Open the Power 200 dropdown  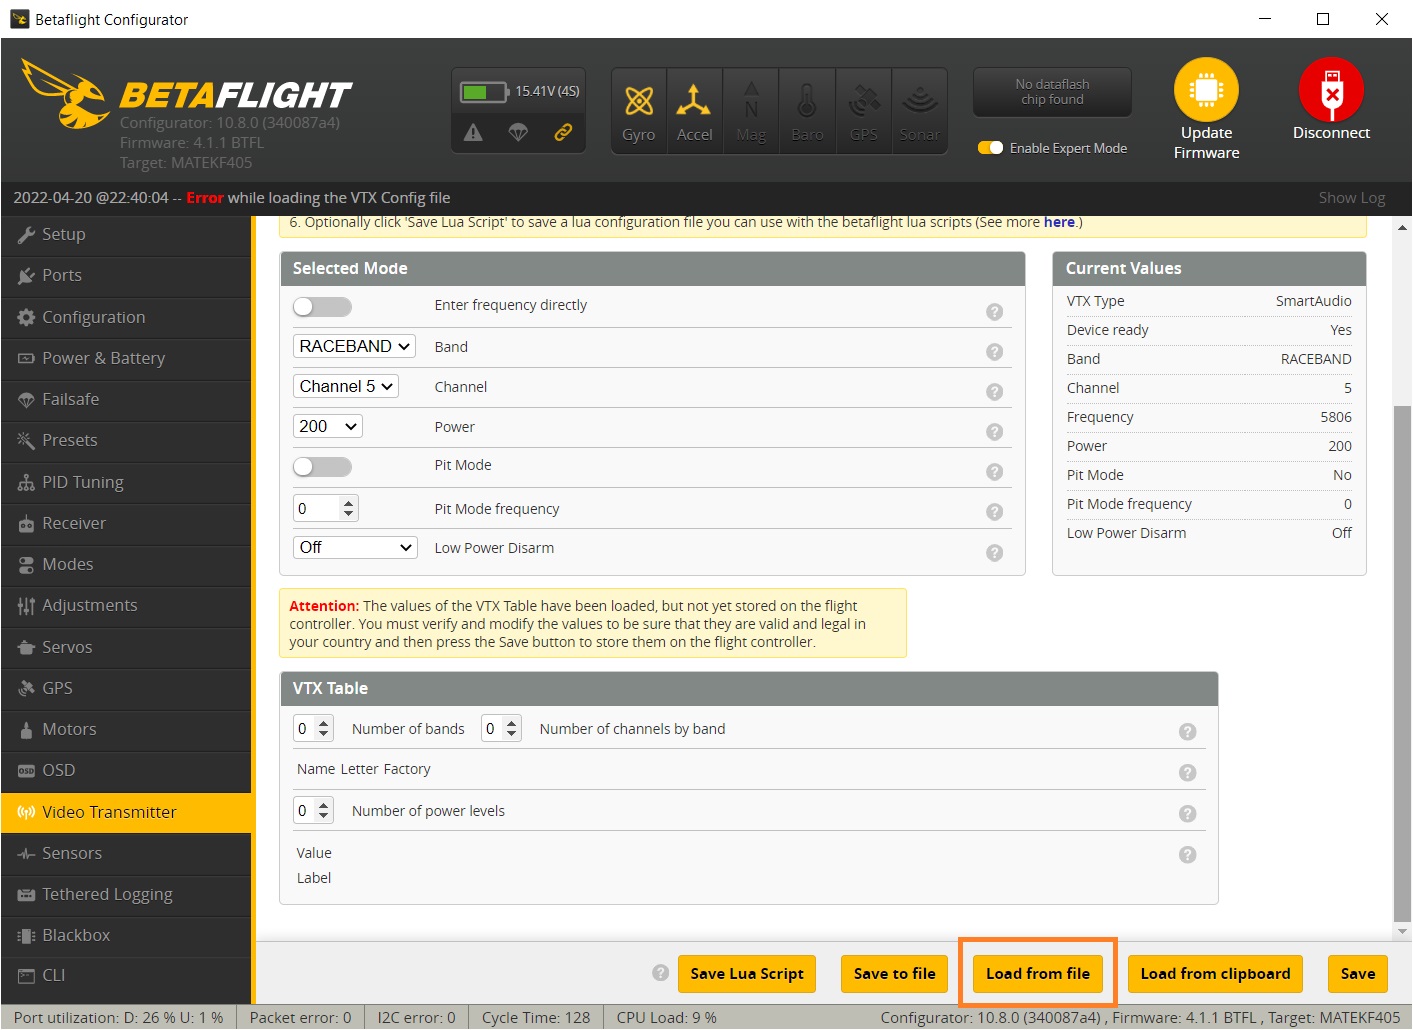coord(328,426)
